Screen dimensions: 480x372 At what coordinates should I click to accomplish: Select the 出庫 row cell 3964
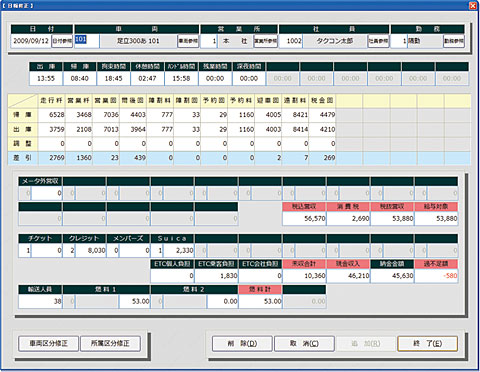[x=133, y=129]
